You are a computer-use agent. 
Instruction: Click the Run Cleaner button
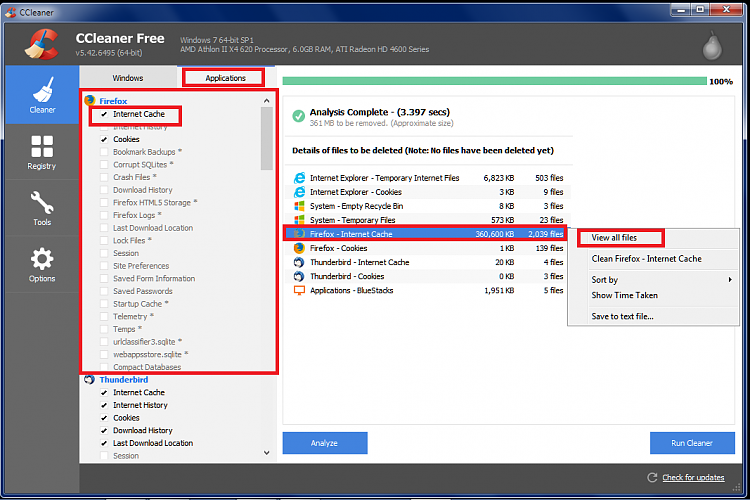coord(692,443)
